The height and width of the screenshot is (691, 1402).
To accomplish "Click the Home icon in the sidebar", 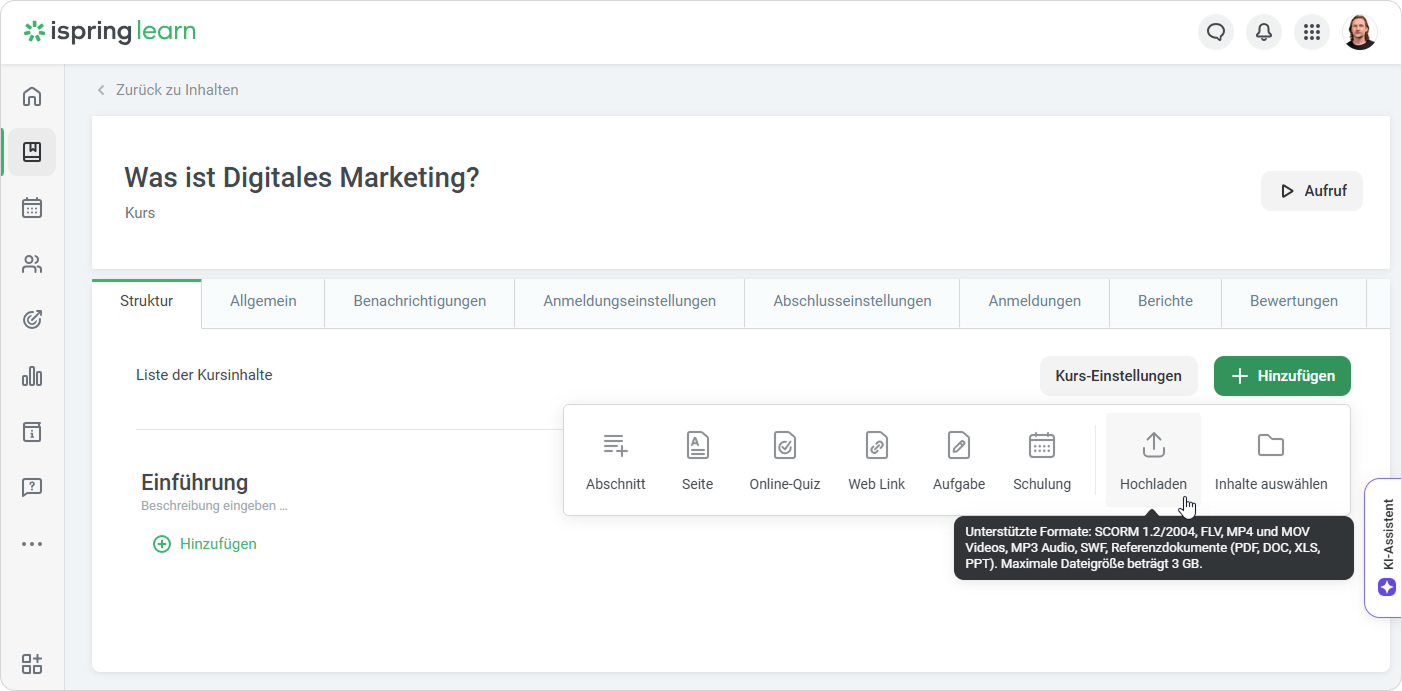I will [x=32, y=97].
